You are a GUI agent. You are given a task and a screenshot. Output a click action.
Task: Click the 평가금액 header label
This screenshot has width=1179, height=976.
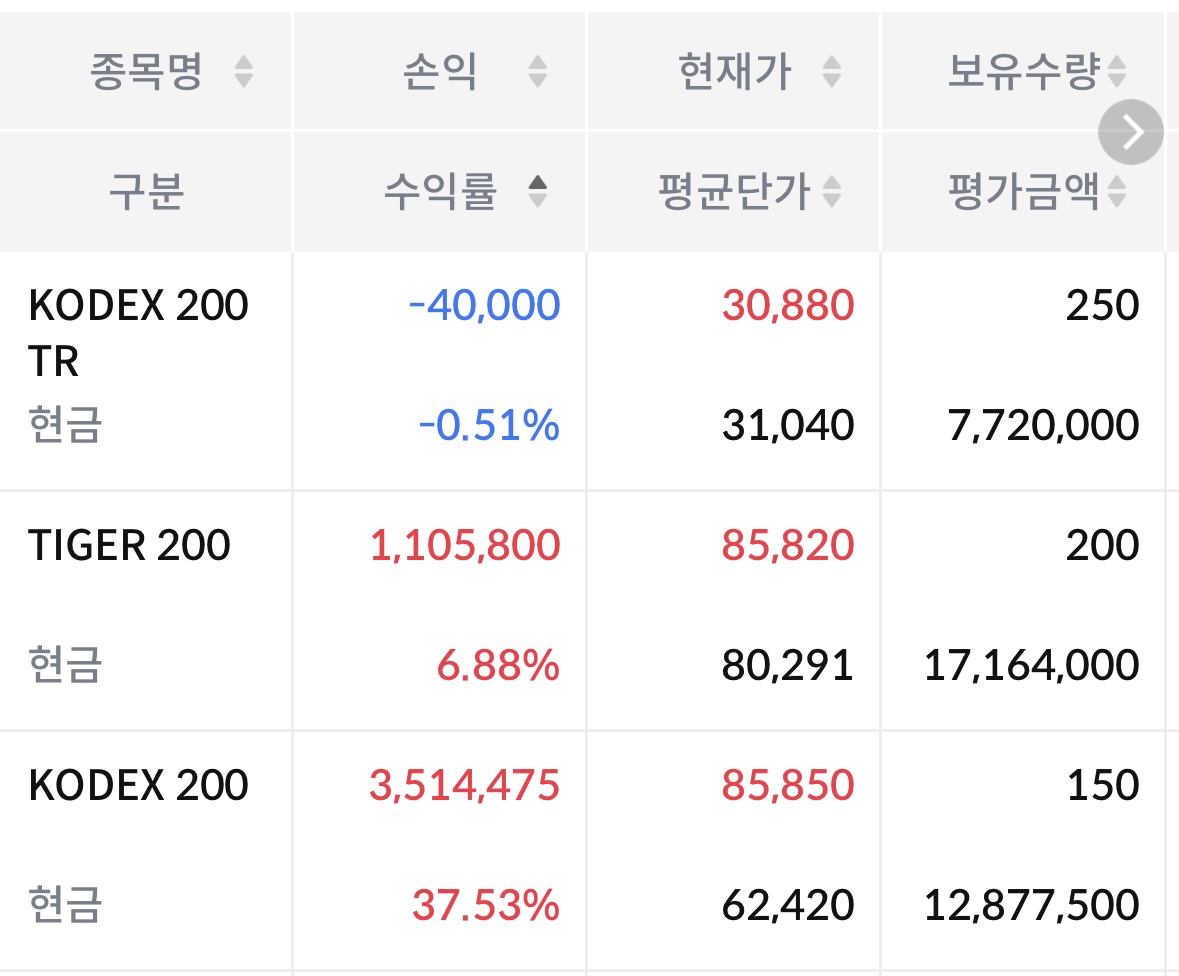(x=1023, y=191)
